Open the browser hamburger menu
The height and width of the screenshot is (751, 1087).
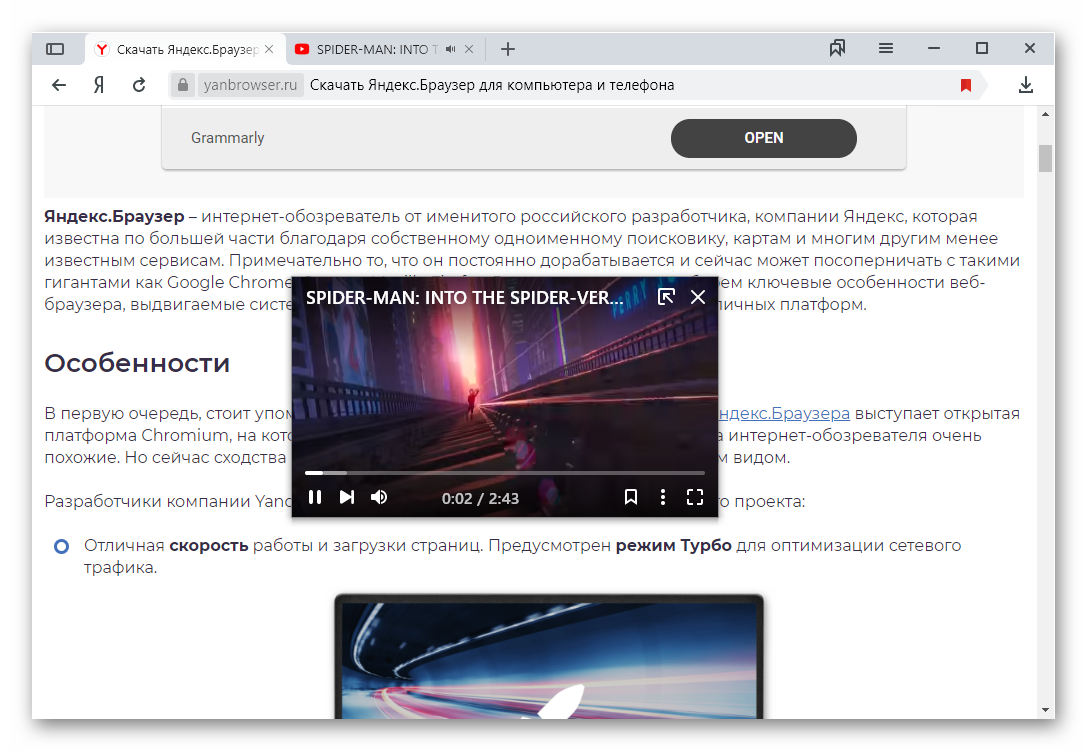point(885,48)
